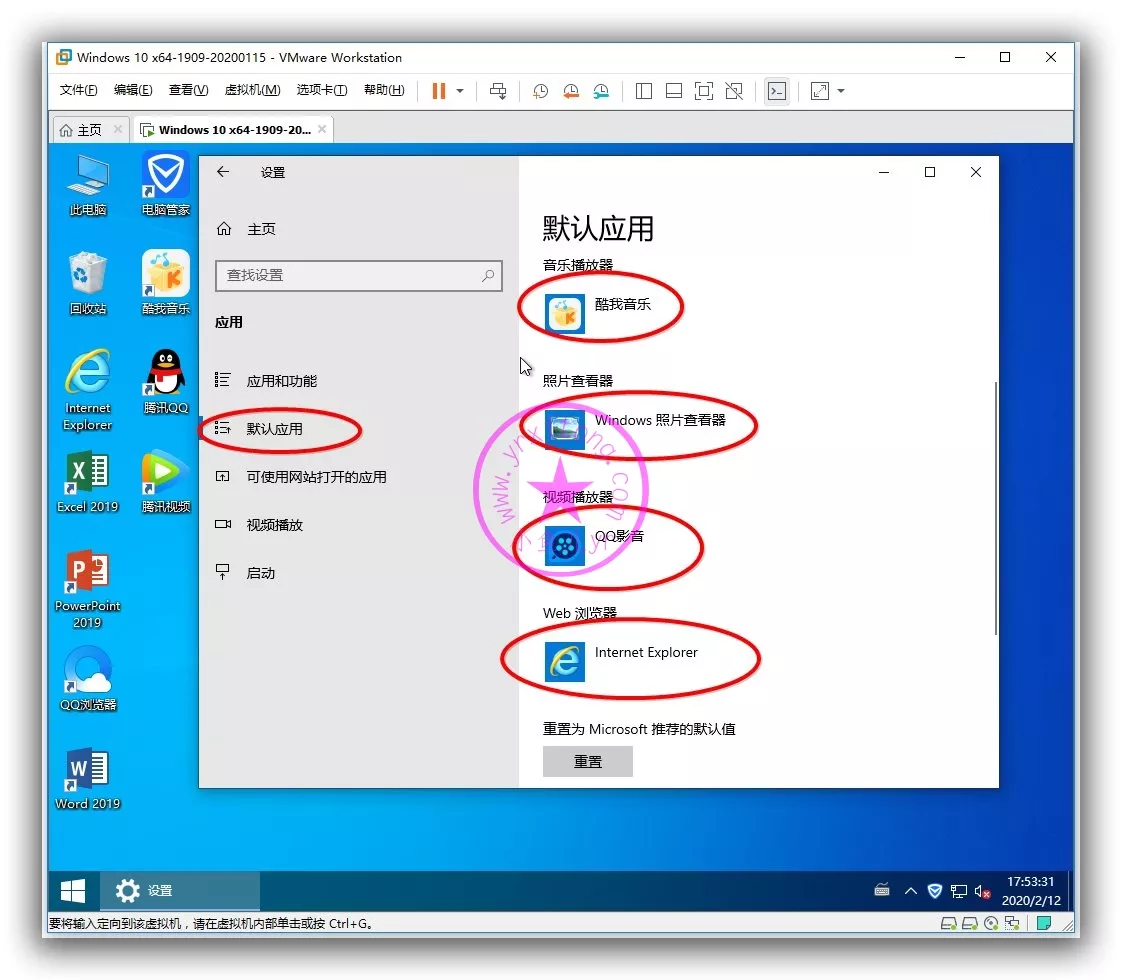Click the revert to snapshot icon

(x=571, y=91)
